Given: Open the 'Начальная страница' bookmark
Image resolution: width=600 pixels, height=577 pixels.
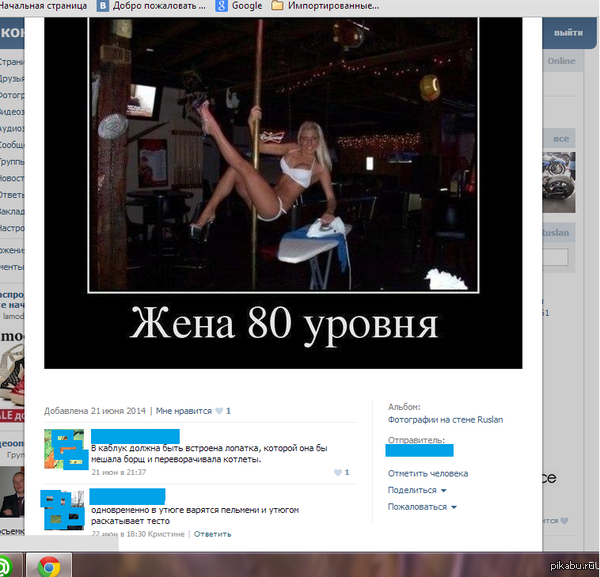Looking at the screenshot, I should pos(40,6).
